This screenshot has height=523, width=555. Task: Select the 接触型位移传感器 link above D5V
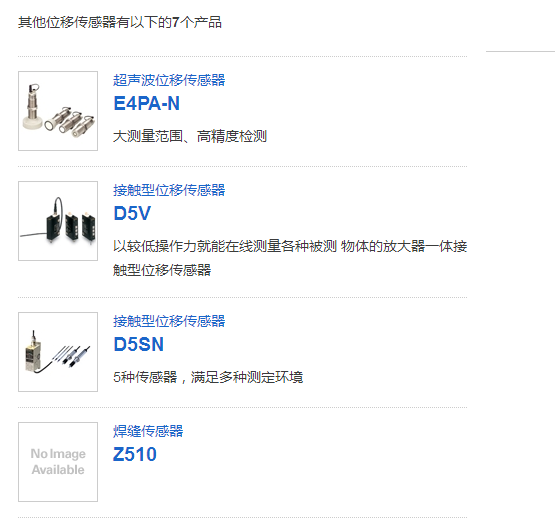[169, 190]
